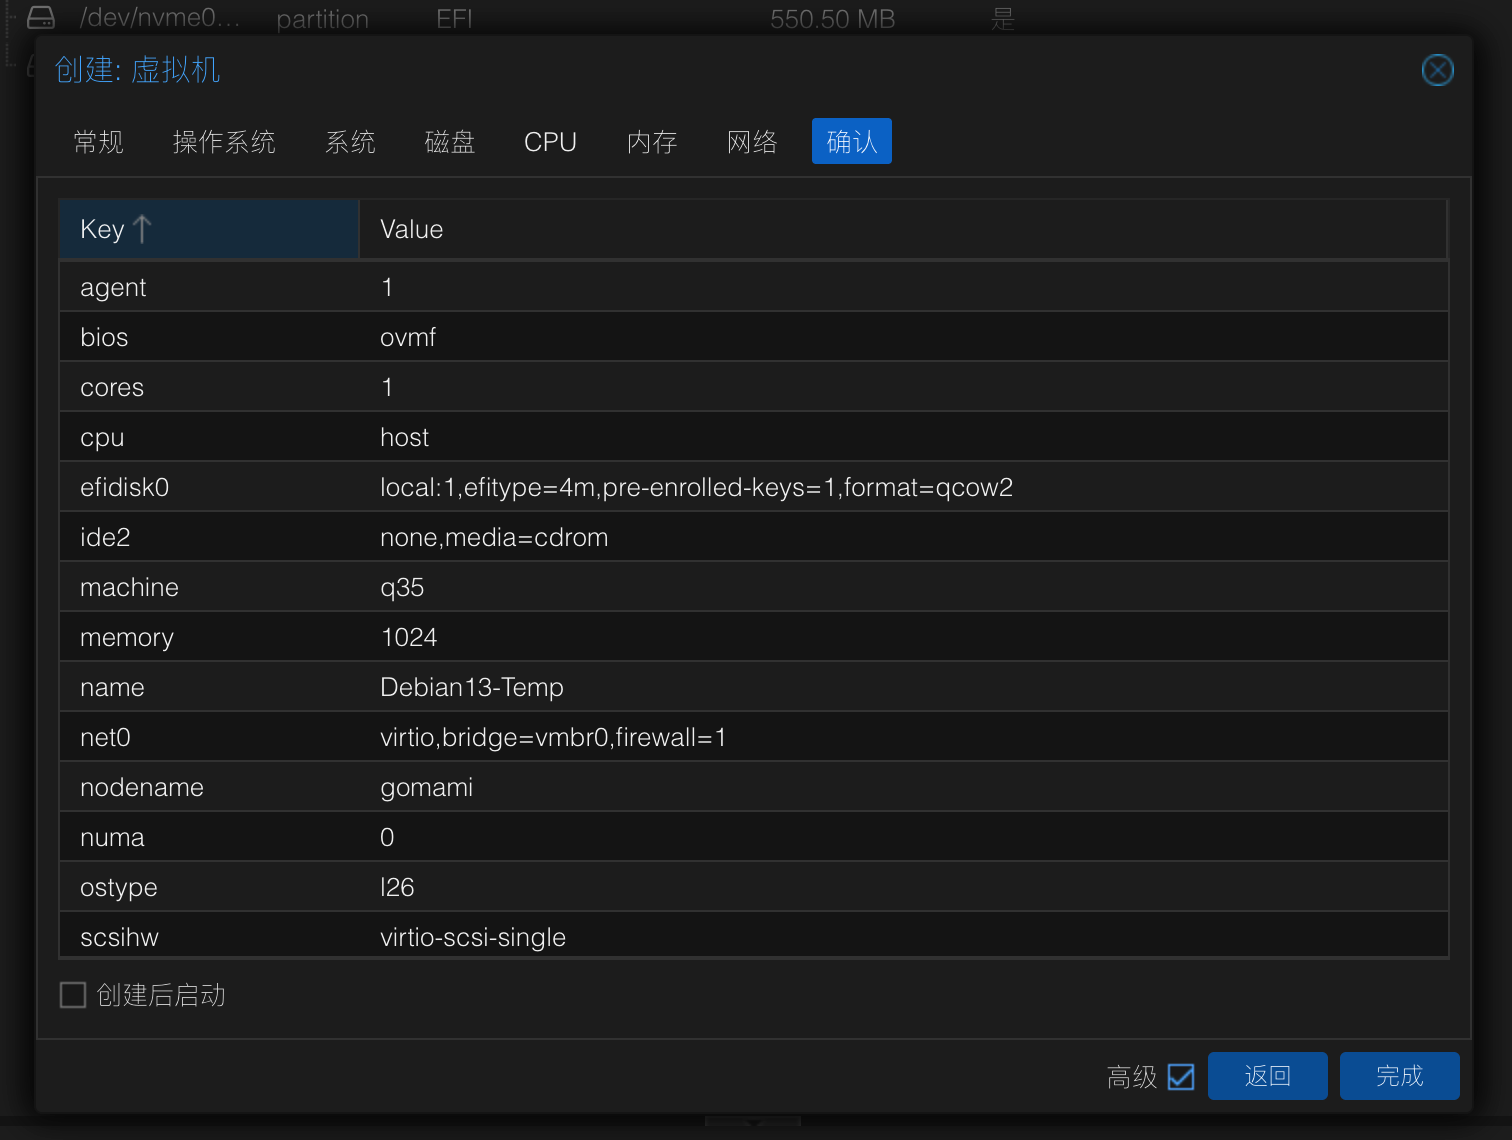Enable the 创建后启动 checkbox
Image resolution: width=1512 pixels, height=1140 pixels.
pos(73,995)
